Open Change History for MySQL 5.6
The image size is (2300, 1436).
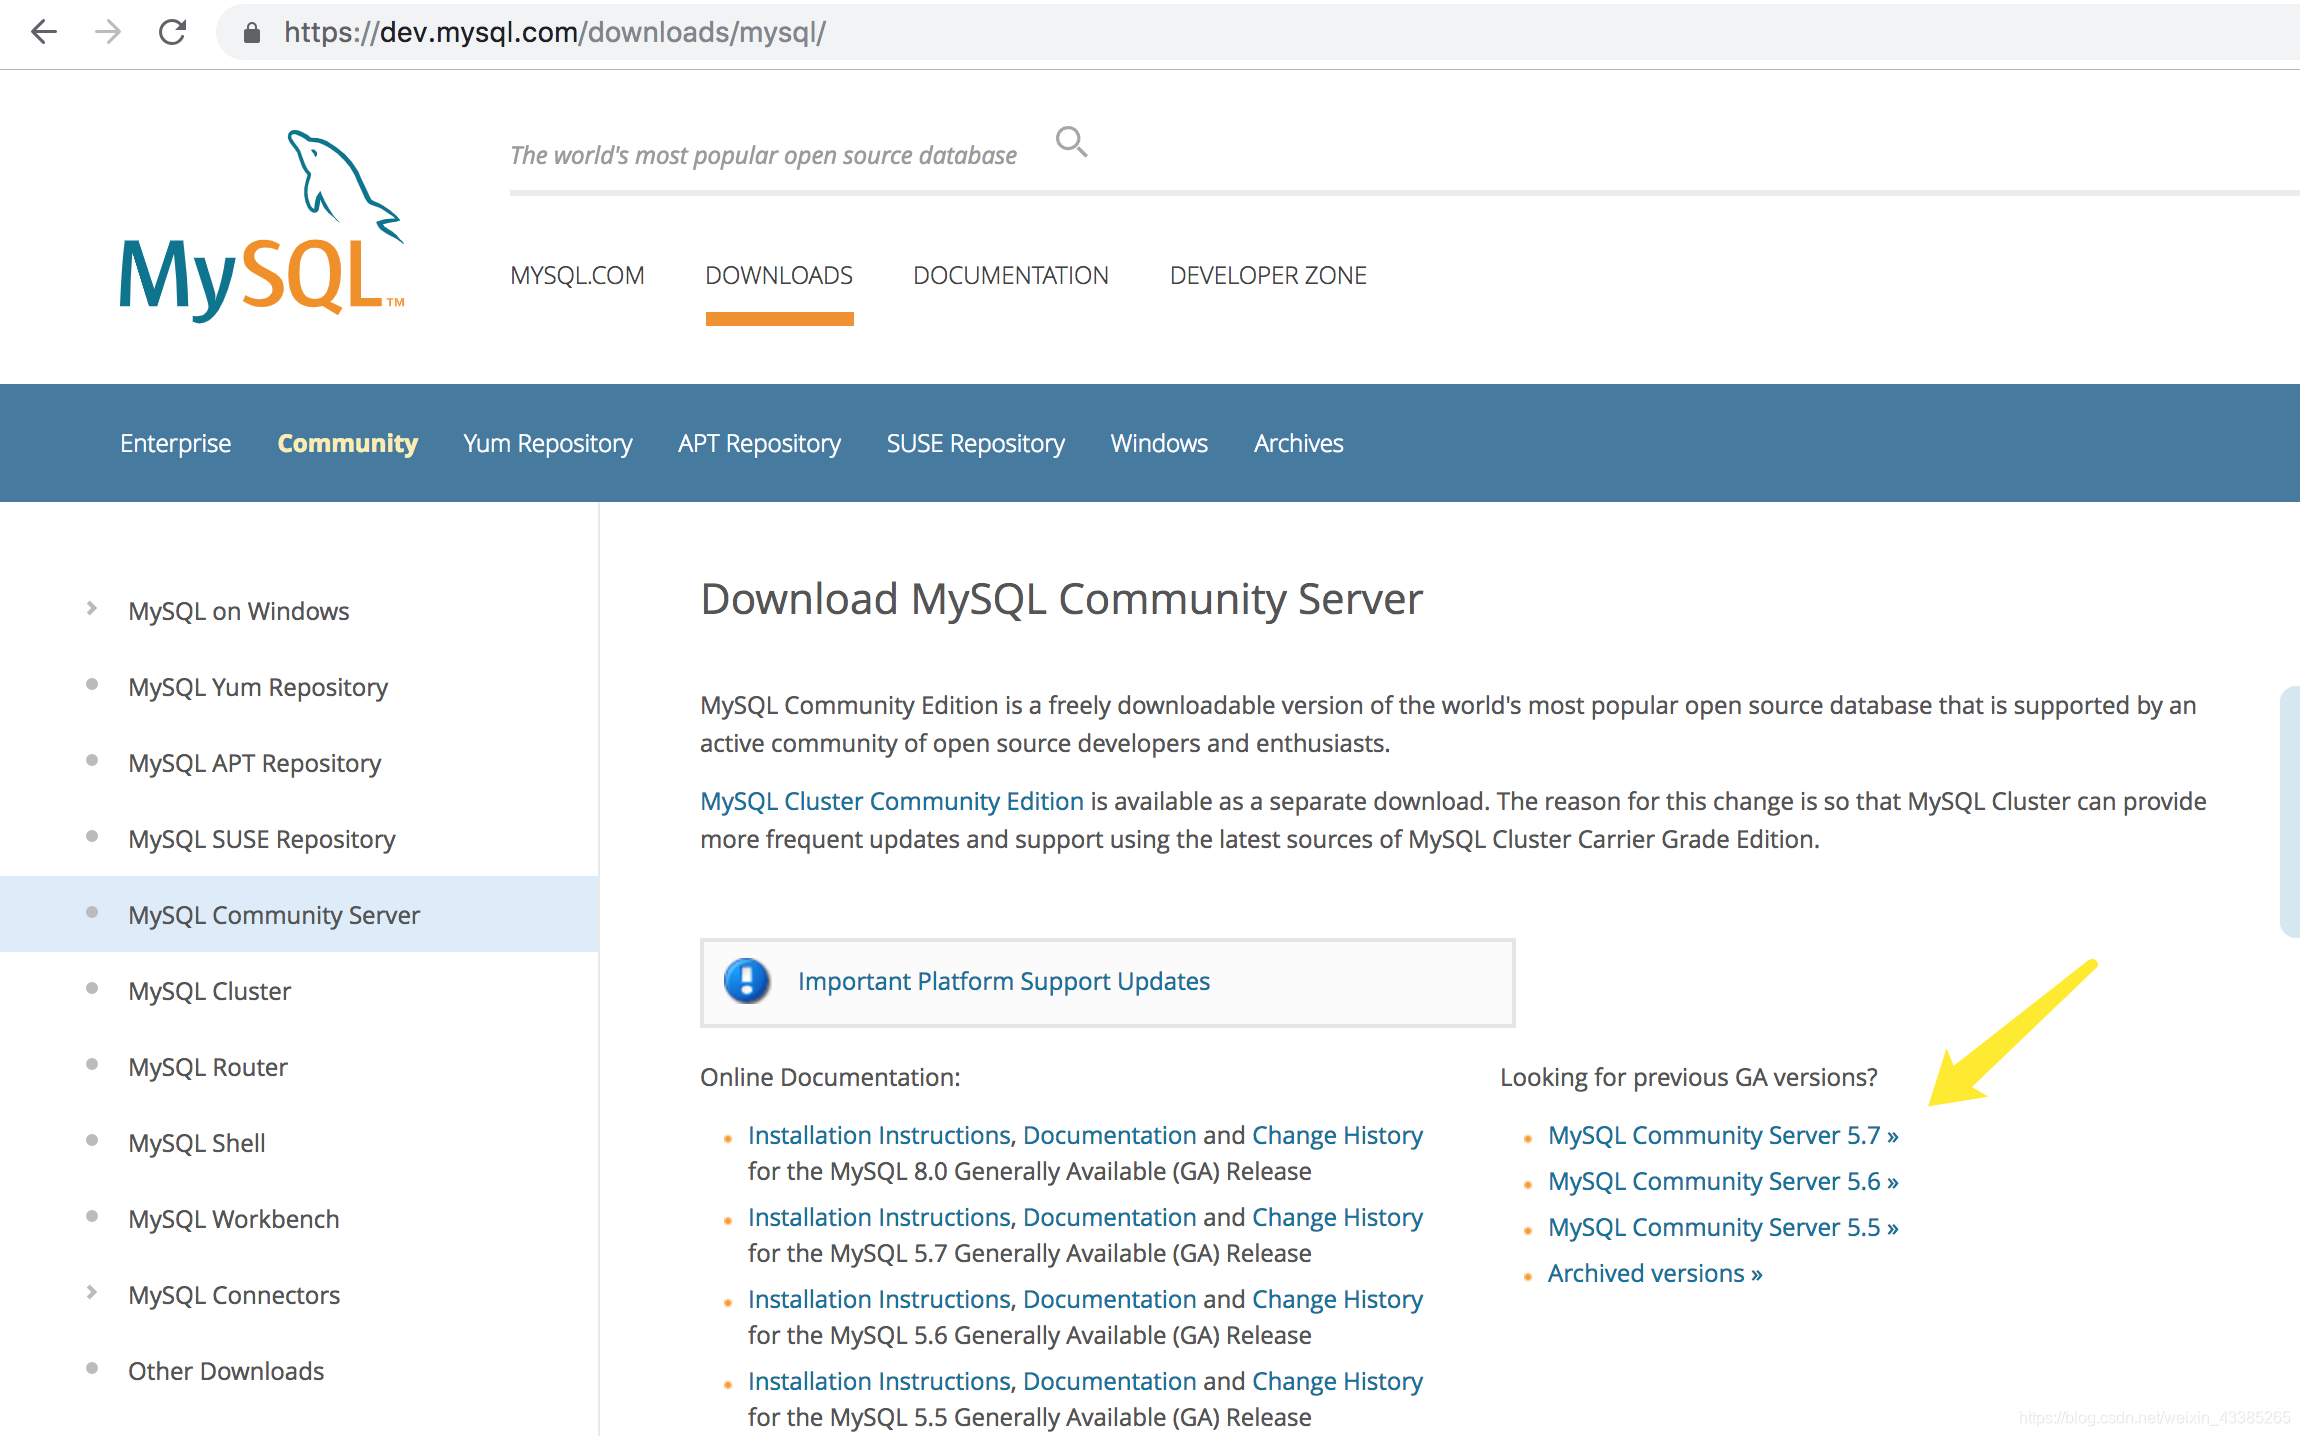tap(1337, 1299)
